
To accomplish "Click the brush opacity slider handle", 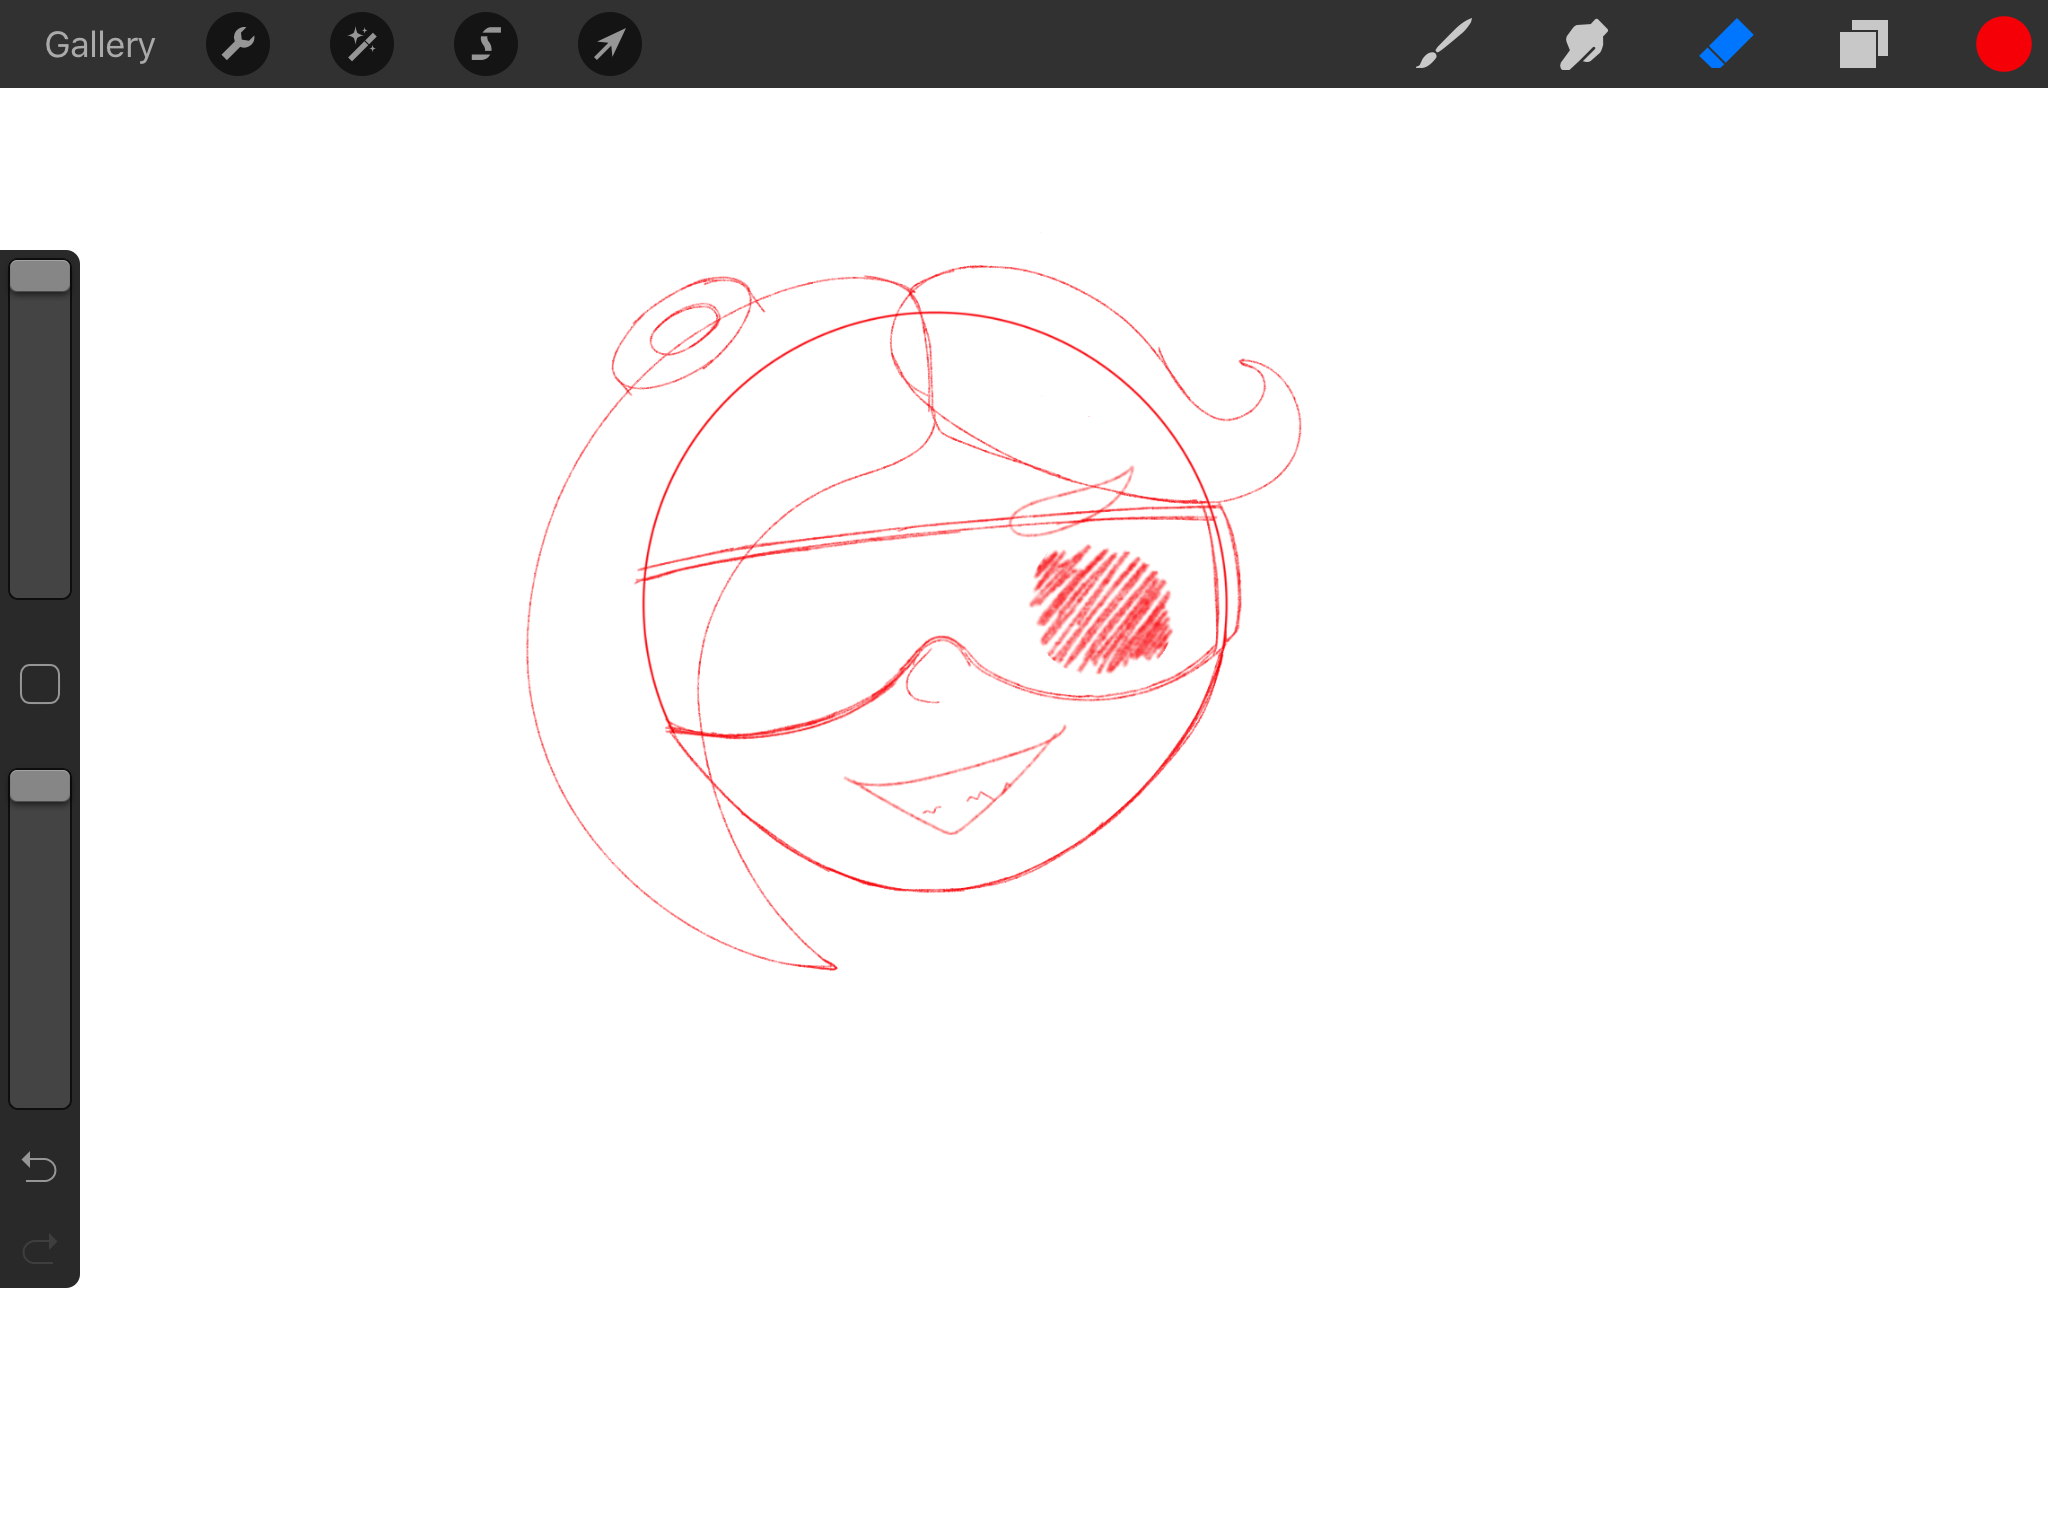I will (x=40, y=786).
